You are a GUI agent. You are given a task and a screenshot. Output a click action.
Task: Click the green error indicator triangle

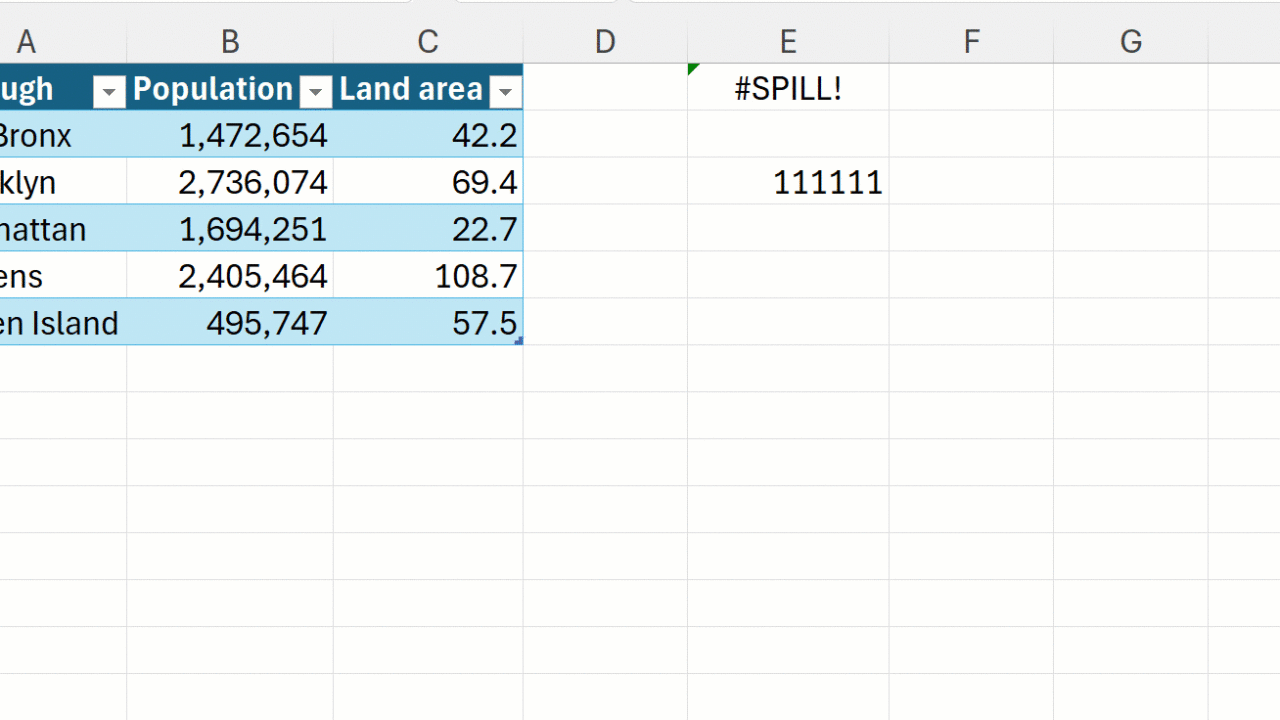click(693, 69)
